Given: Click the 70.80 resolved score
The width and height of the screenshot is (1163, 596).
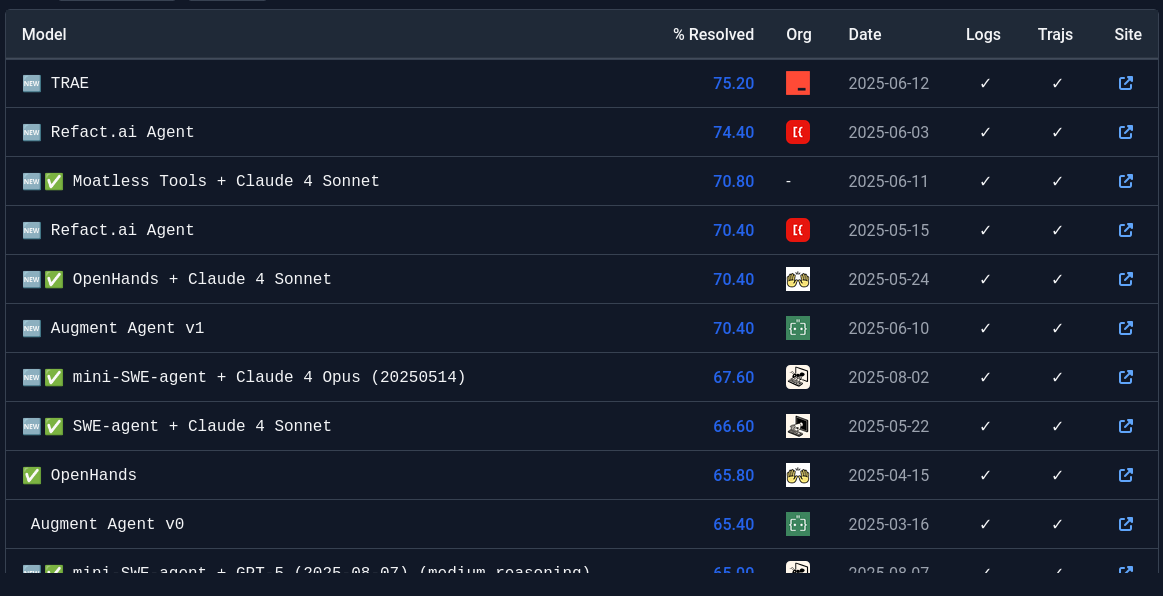Looking at the screenshot, I should (x=734, y=181).
